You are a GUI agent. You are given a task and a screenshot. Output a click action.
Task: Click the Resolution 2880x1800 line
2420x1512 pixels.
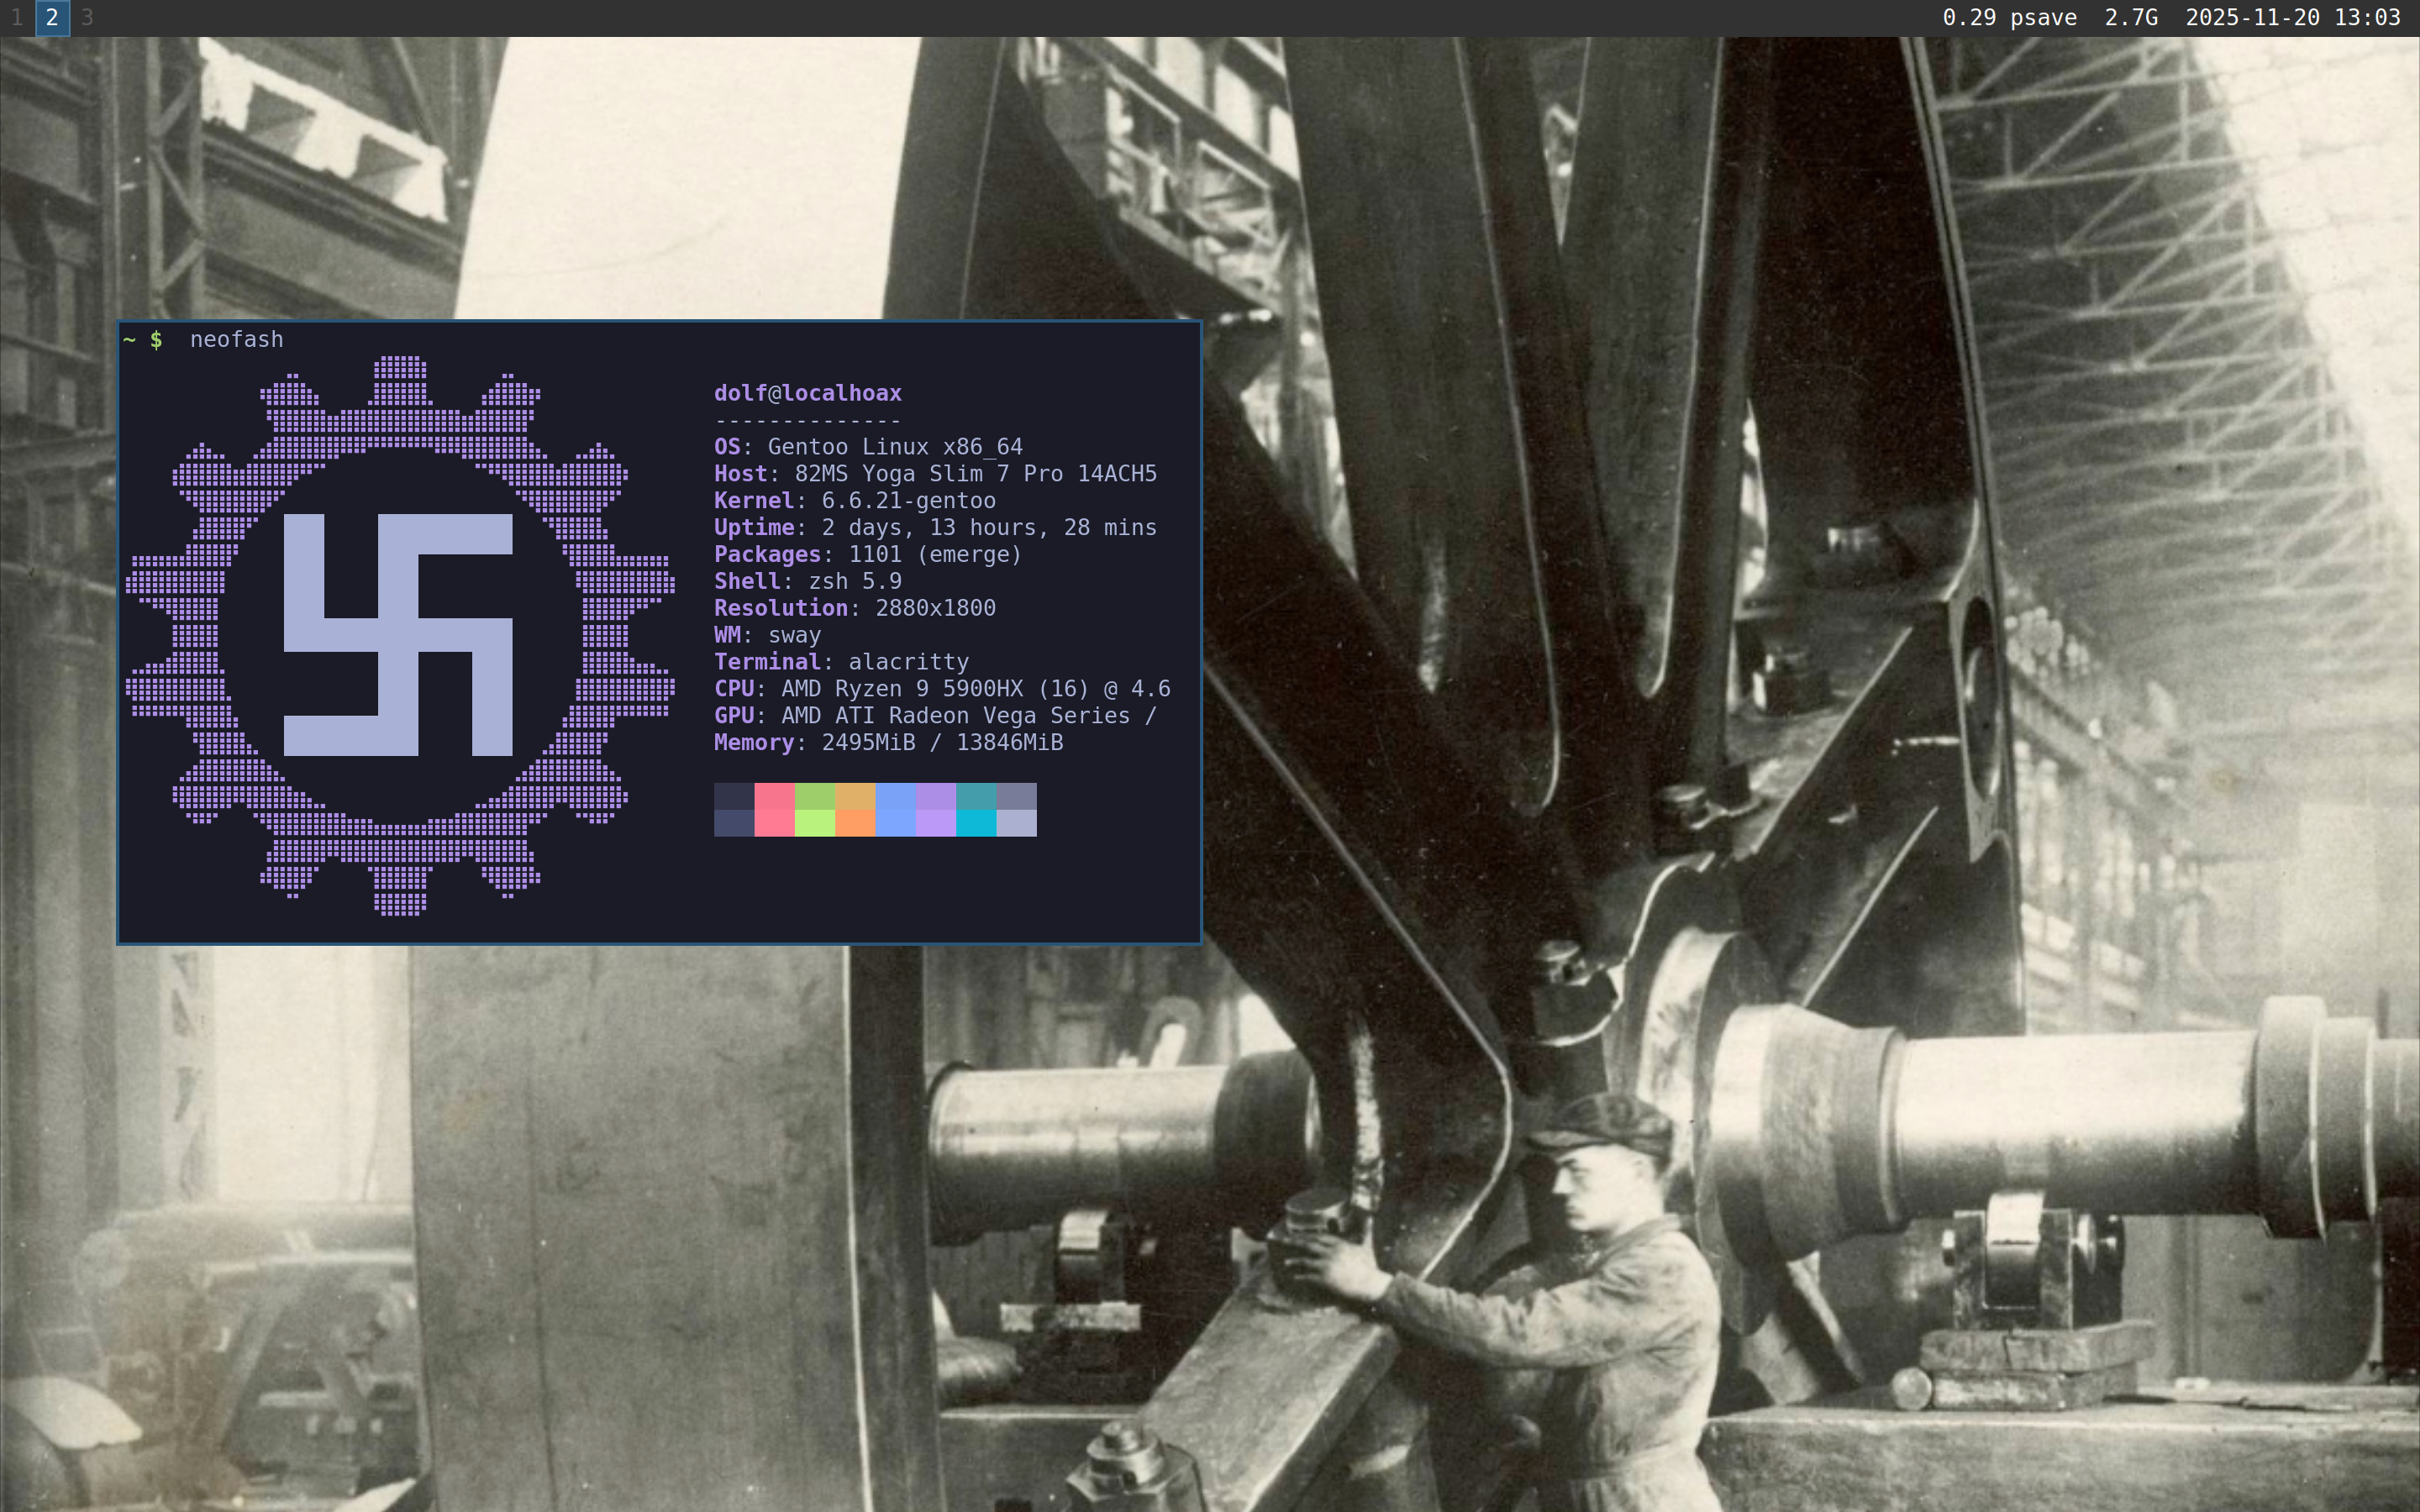(x=854, y=608)
